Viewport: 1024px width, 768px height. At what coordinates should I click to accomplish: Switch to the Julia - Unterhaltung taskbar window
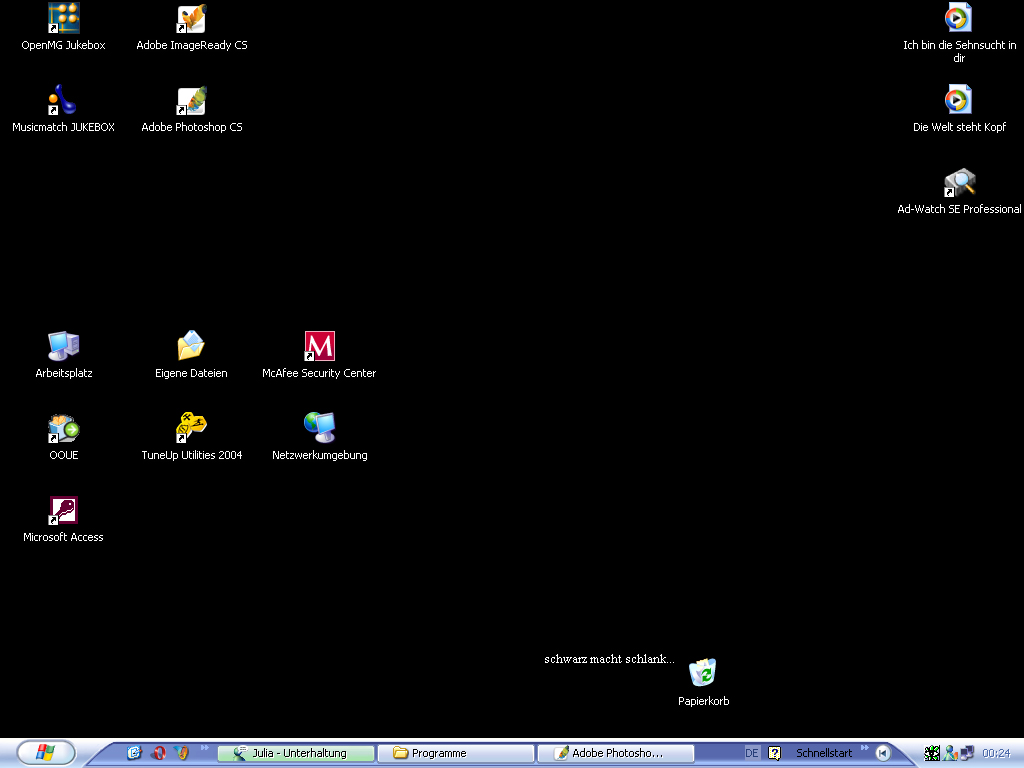pos(297,753)
